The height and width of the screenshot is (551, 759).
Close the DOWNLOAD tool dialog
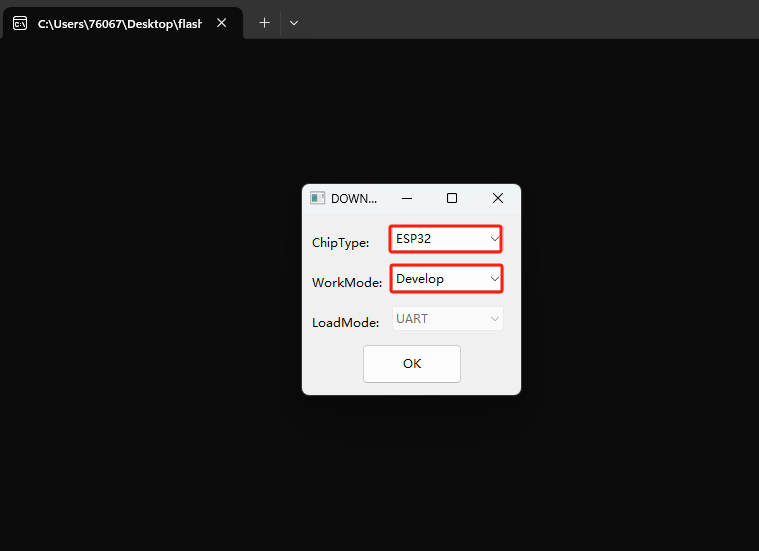(498, 198)
